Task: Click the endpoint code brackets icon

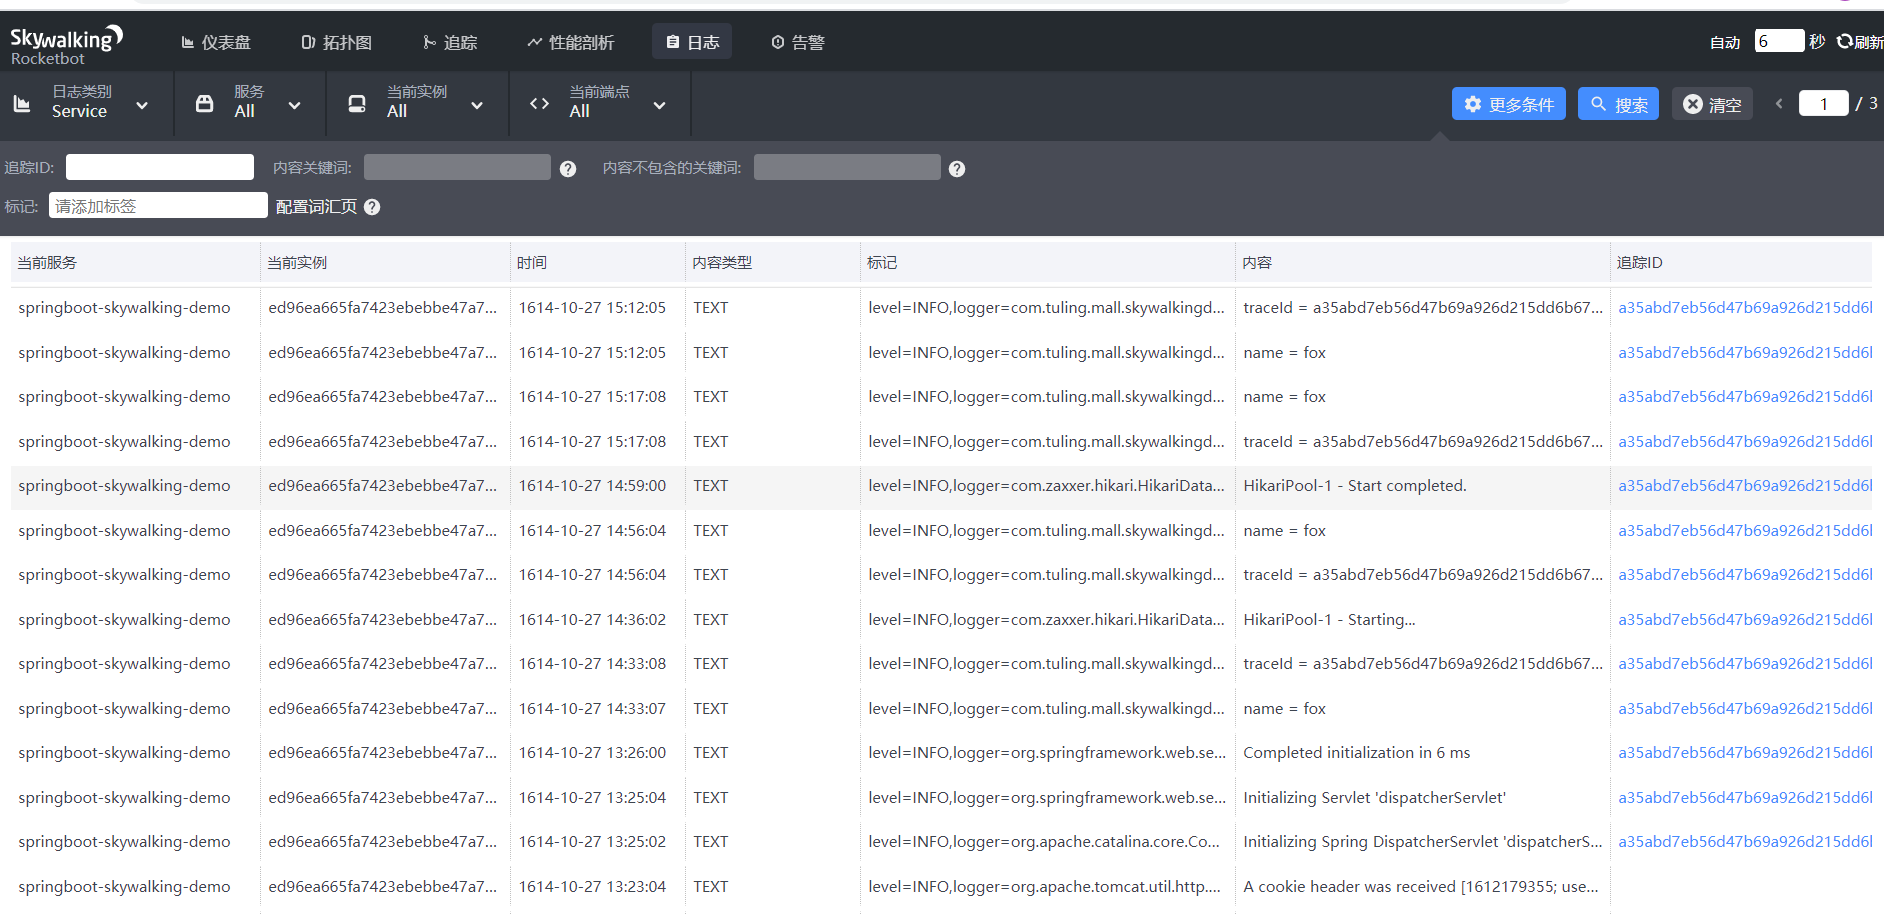Action: (x=539, y=104)
